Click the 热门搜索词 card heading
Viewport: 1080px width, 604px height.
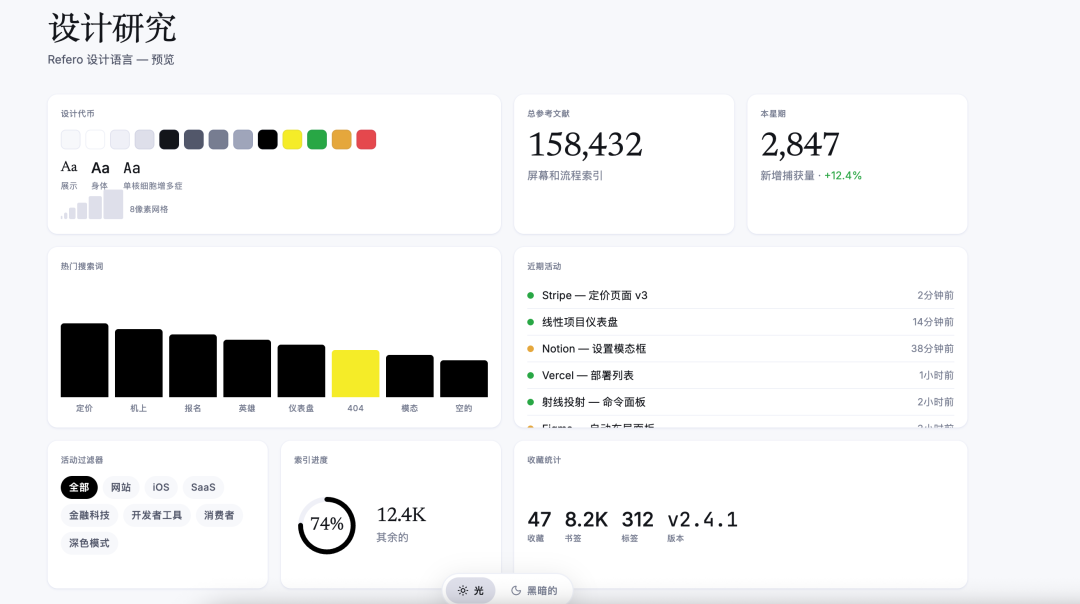[x=82, y=267]
